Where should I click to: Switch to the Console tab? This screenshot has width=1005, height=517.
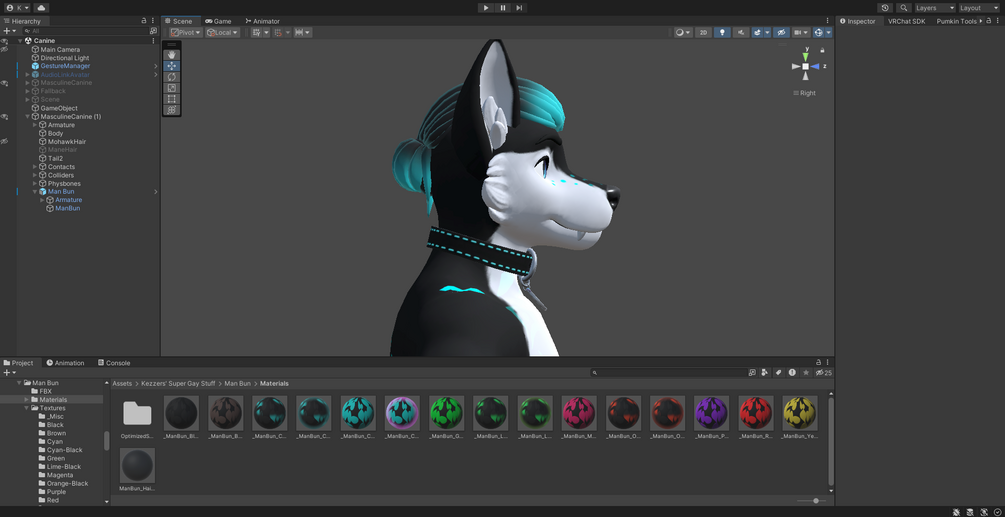pos(114,363)
